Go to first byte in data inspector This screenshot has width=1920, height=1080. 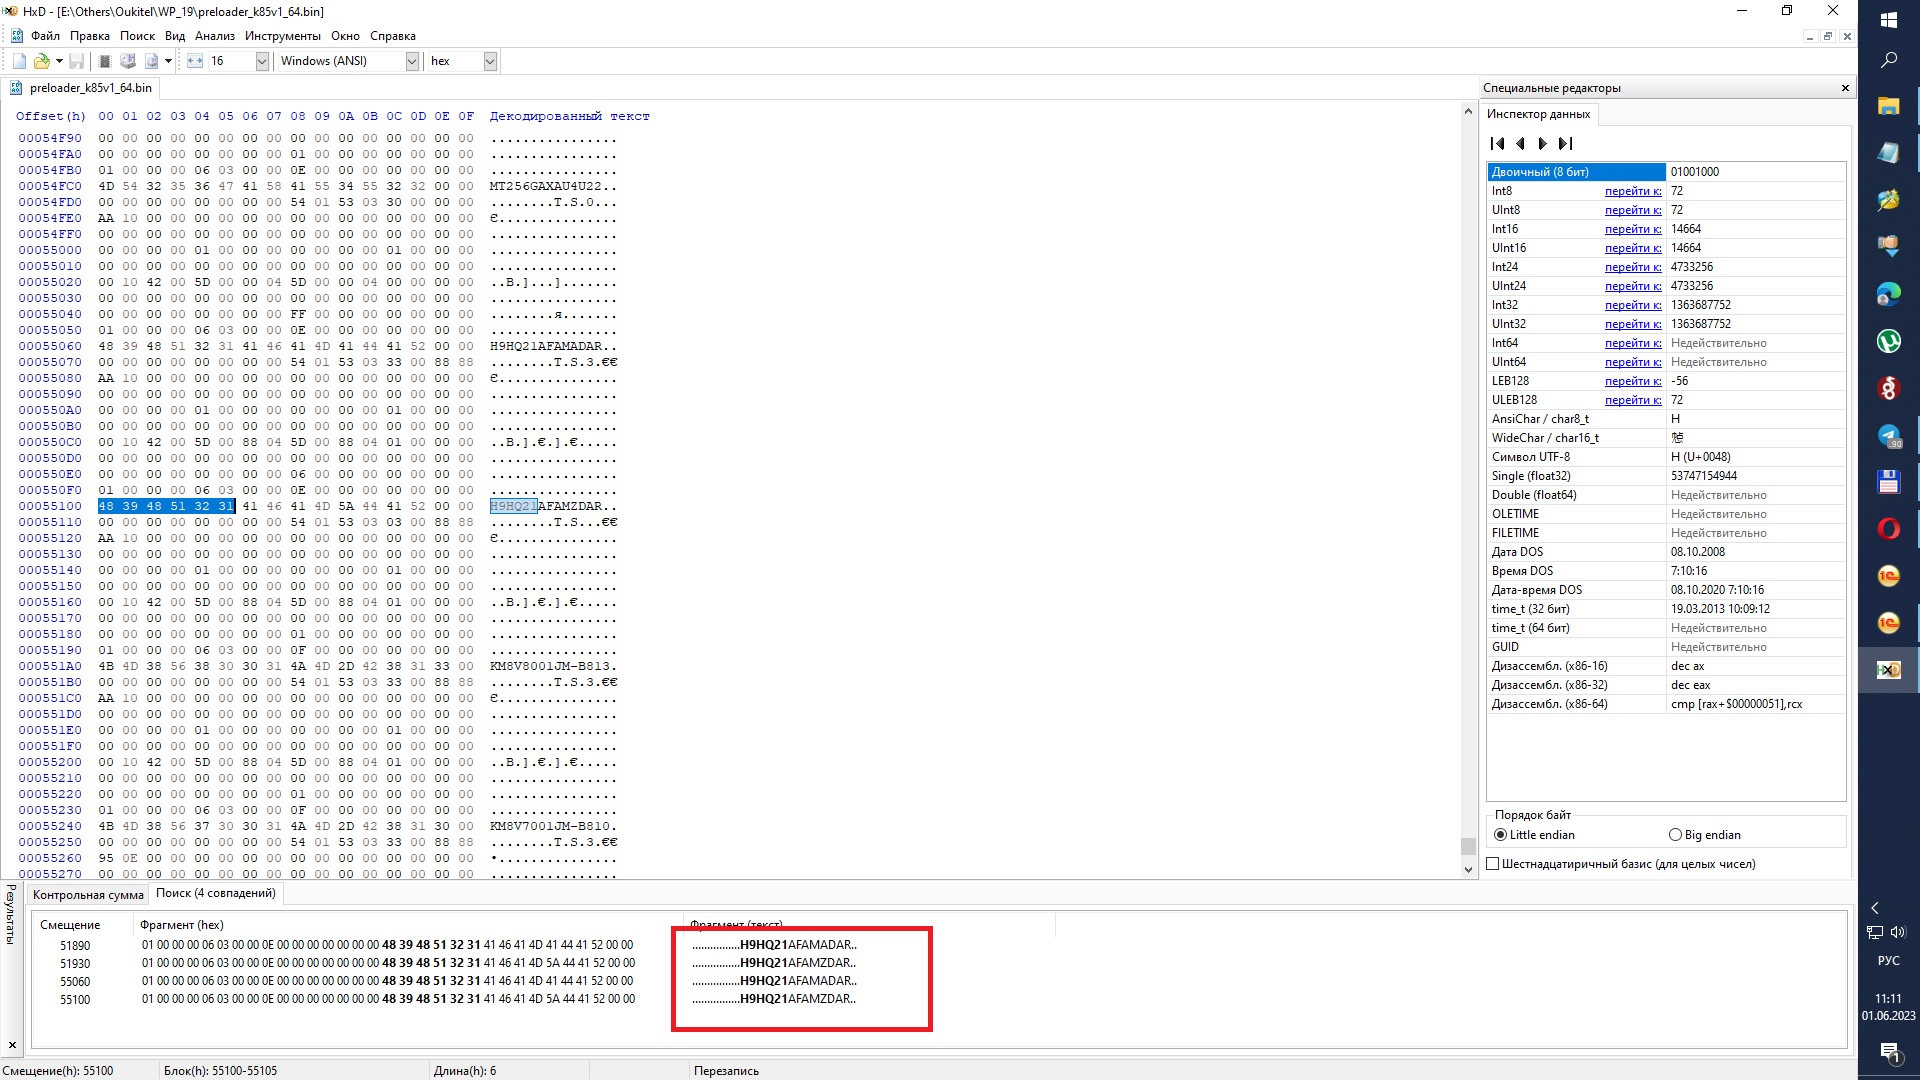pos(1497,144)
